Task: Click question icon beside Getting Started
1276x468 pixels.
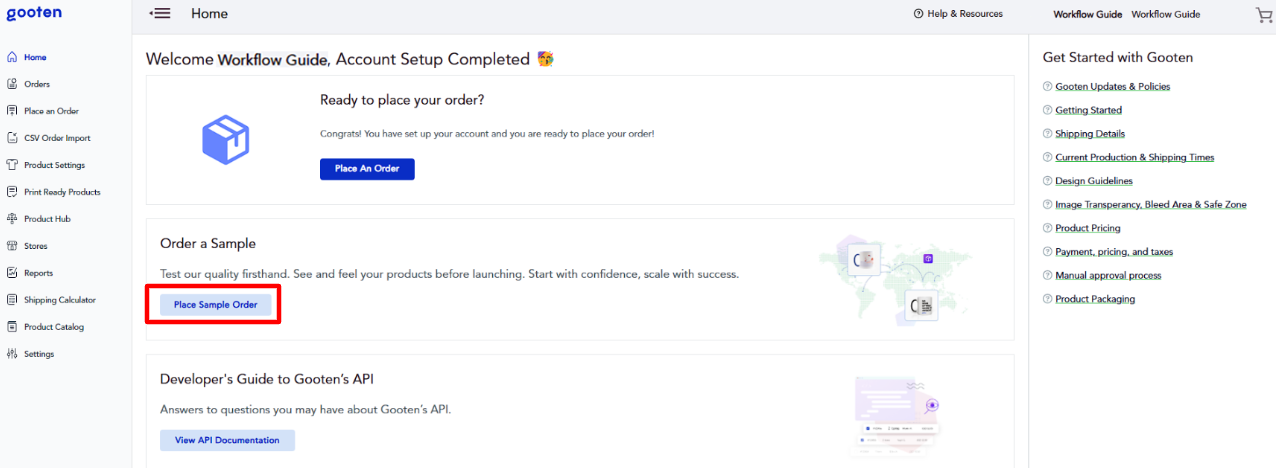Action: (1047, 110)
